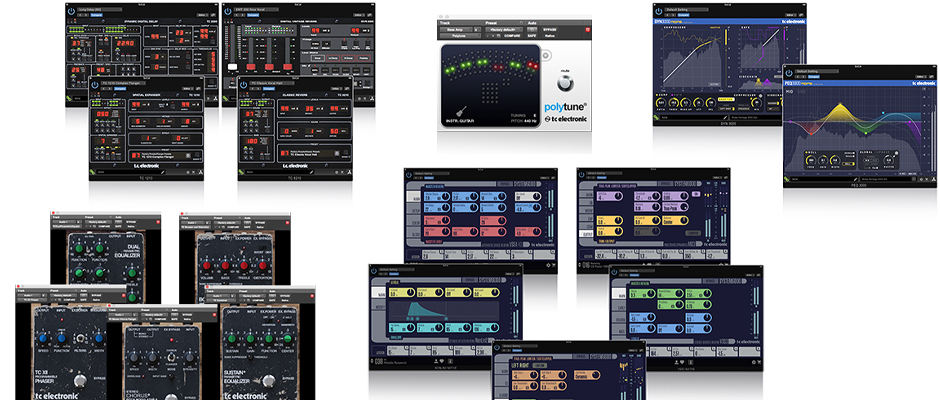Click the power icon in VSS4 System 6000 window
Viewport: 940px width, 400px height.
[410, 175]
